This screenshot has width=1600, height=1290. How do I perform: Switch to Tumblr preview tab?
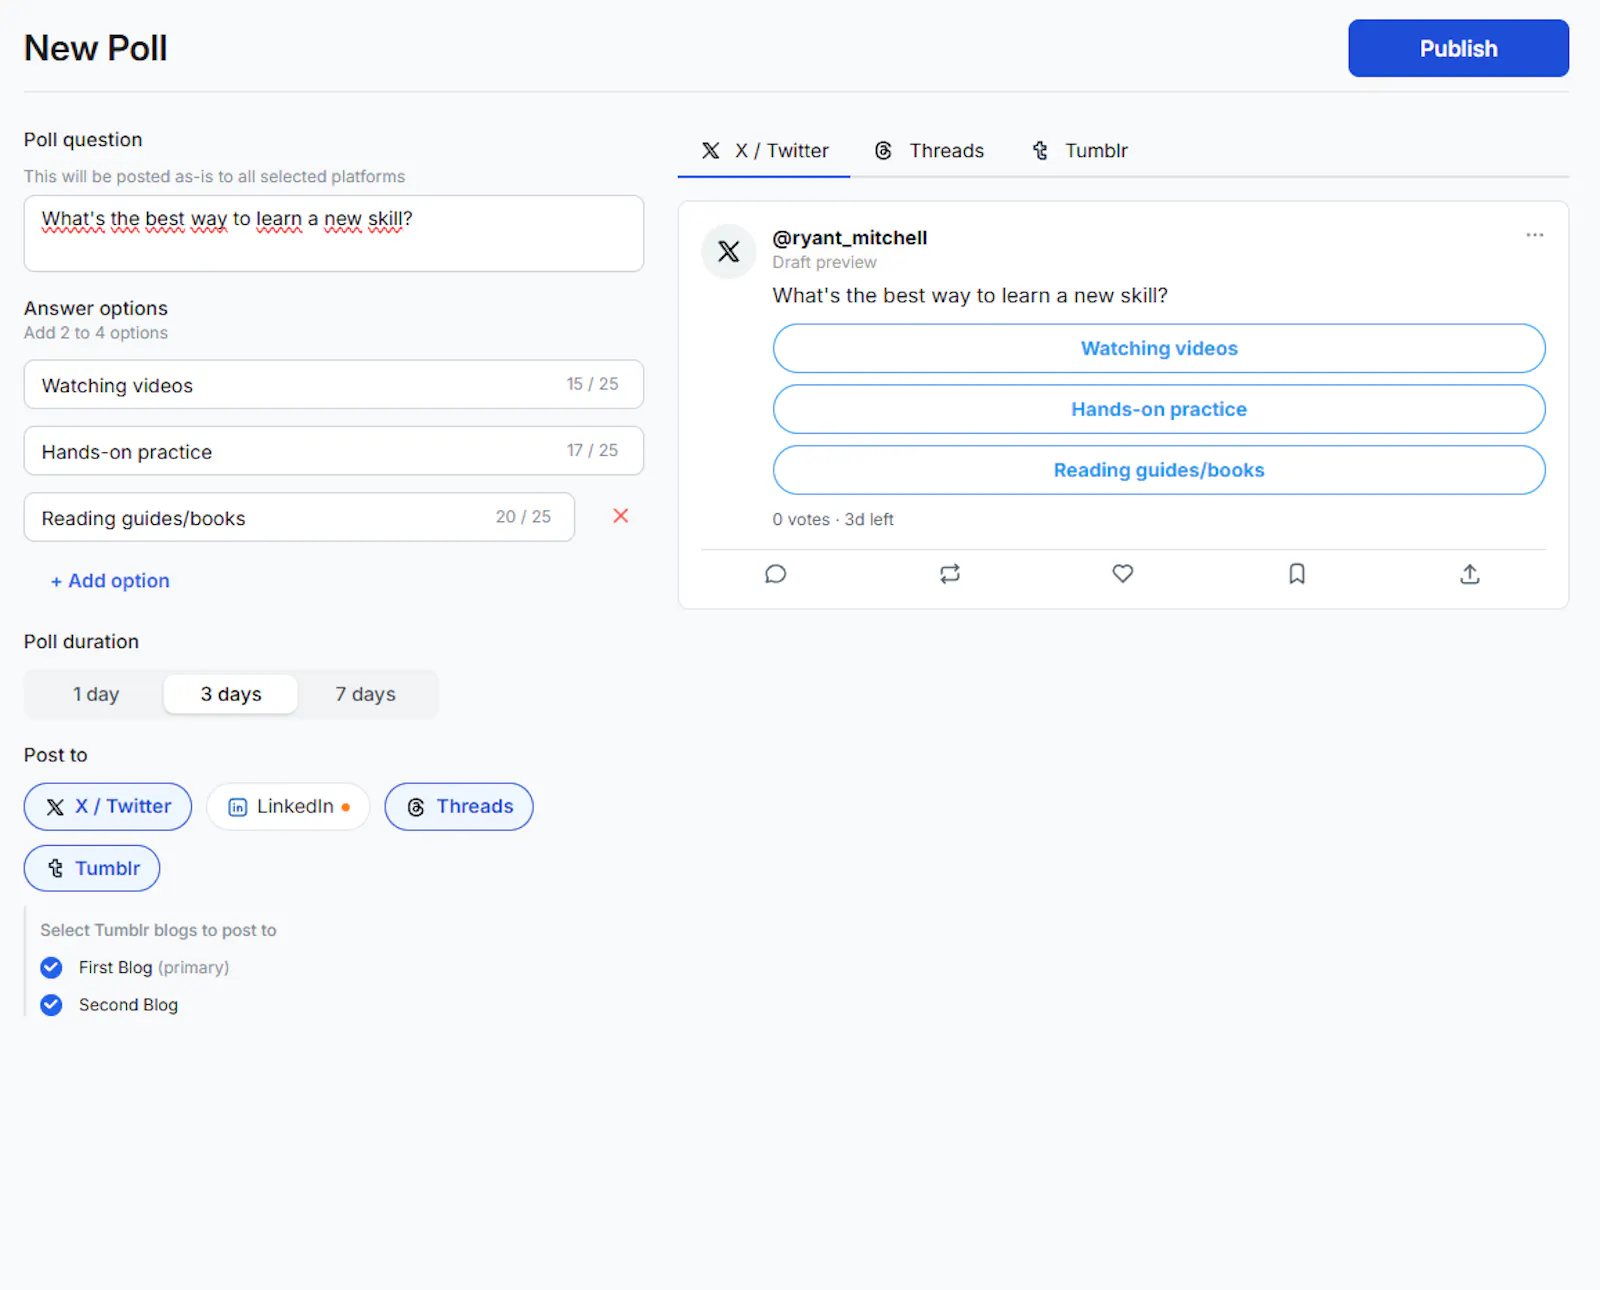(x=1079, y=151)
